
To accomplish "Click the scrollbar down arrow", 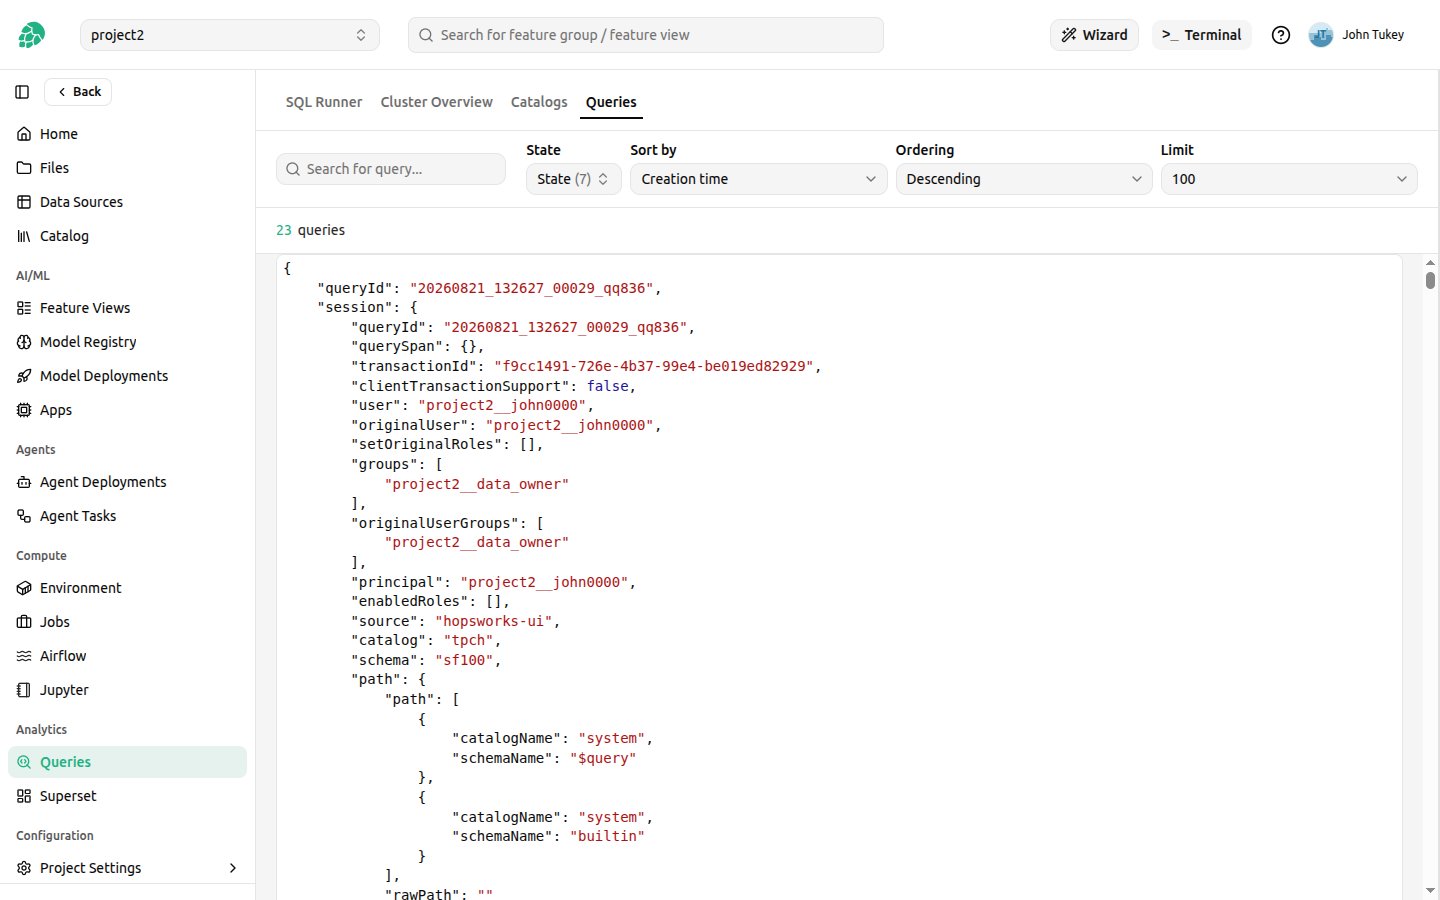I will click(x=1430, y=890).
